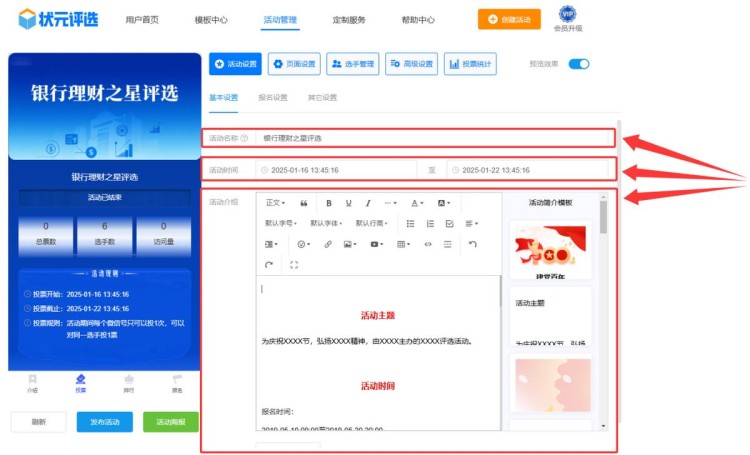Open 模板中心 in the top navigation

tap(211, 19)
